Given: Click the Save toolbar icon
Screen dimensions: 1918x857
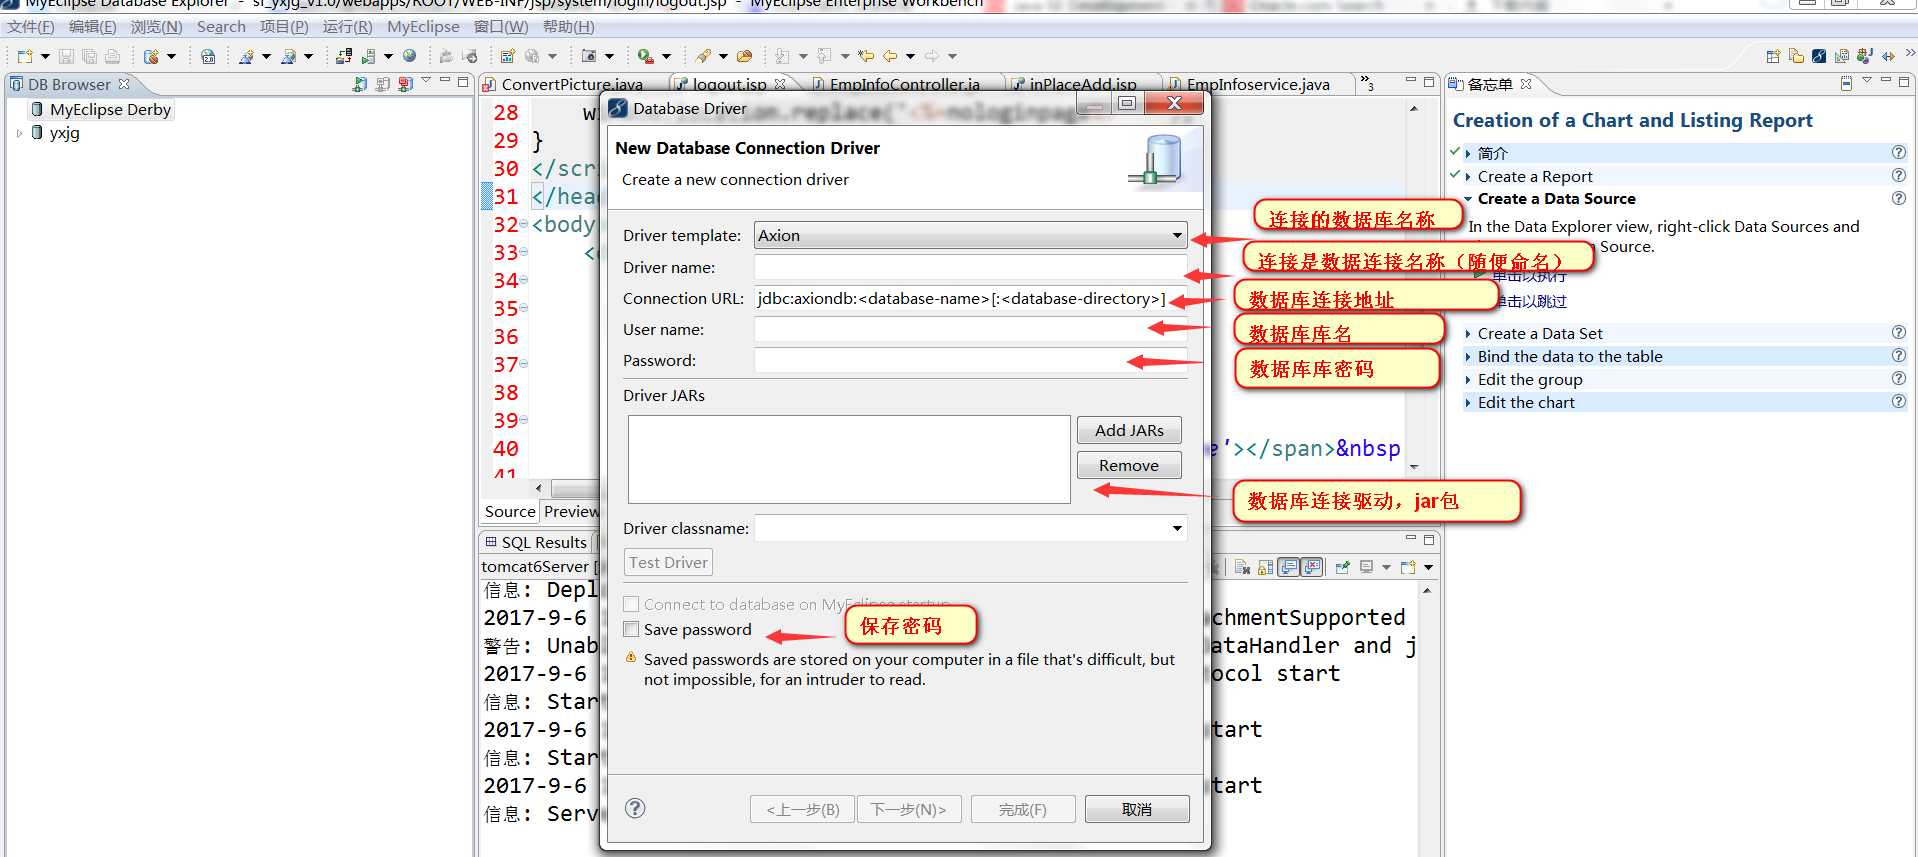Looking at the screenshot, I should click(66, 56).
